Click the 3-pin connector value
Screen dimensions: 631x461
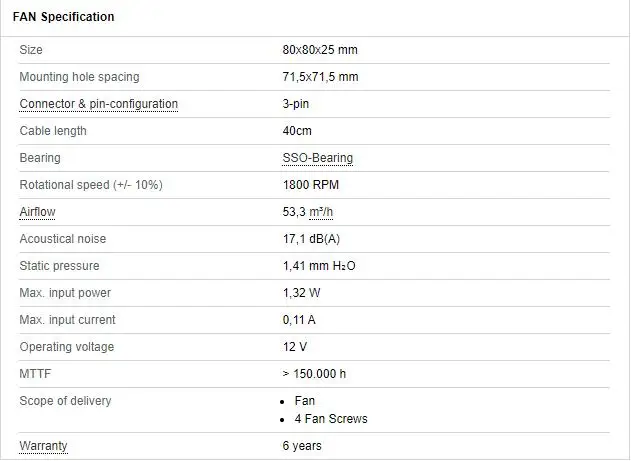click(x=296, y=104)
